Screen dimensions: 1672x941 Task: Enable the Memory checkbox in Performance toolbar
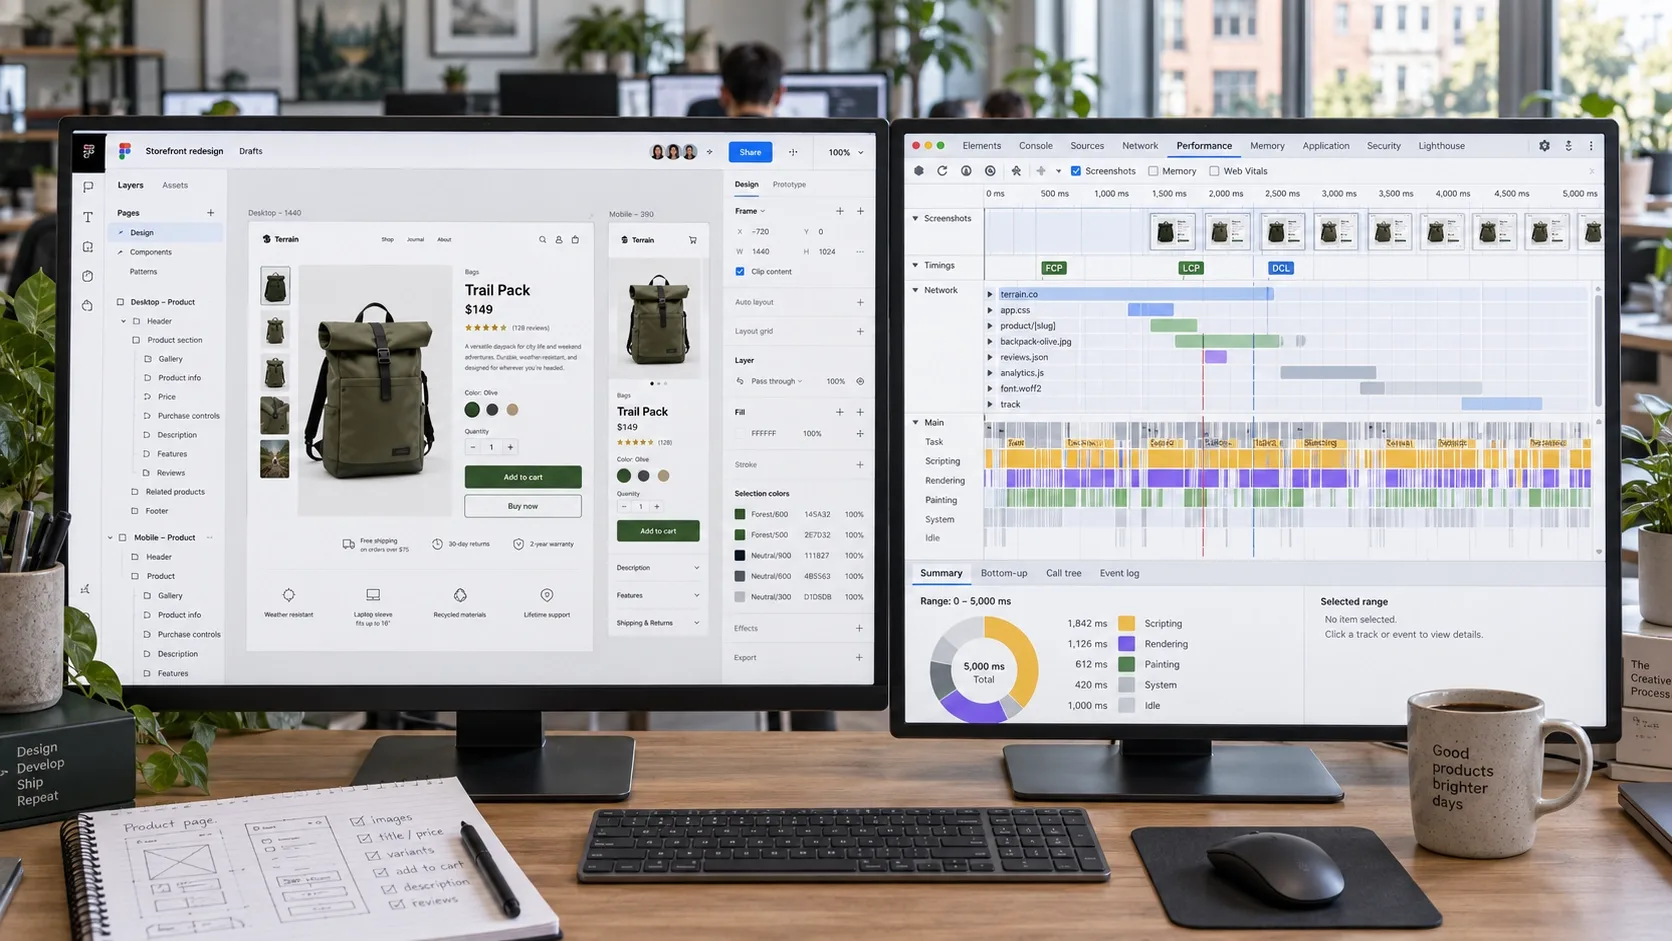tap(1153, 171)
